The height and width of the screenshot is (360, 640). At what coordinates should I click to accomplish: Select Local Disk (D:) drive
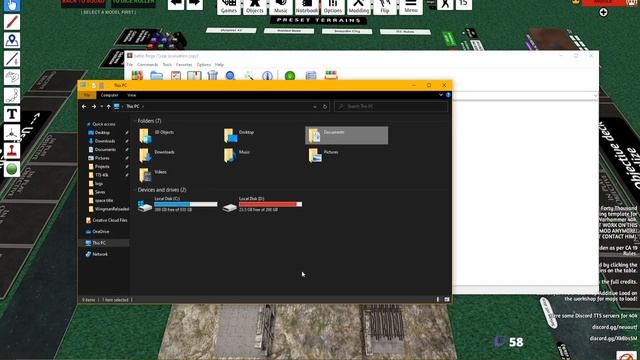[x=262, y=204]
